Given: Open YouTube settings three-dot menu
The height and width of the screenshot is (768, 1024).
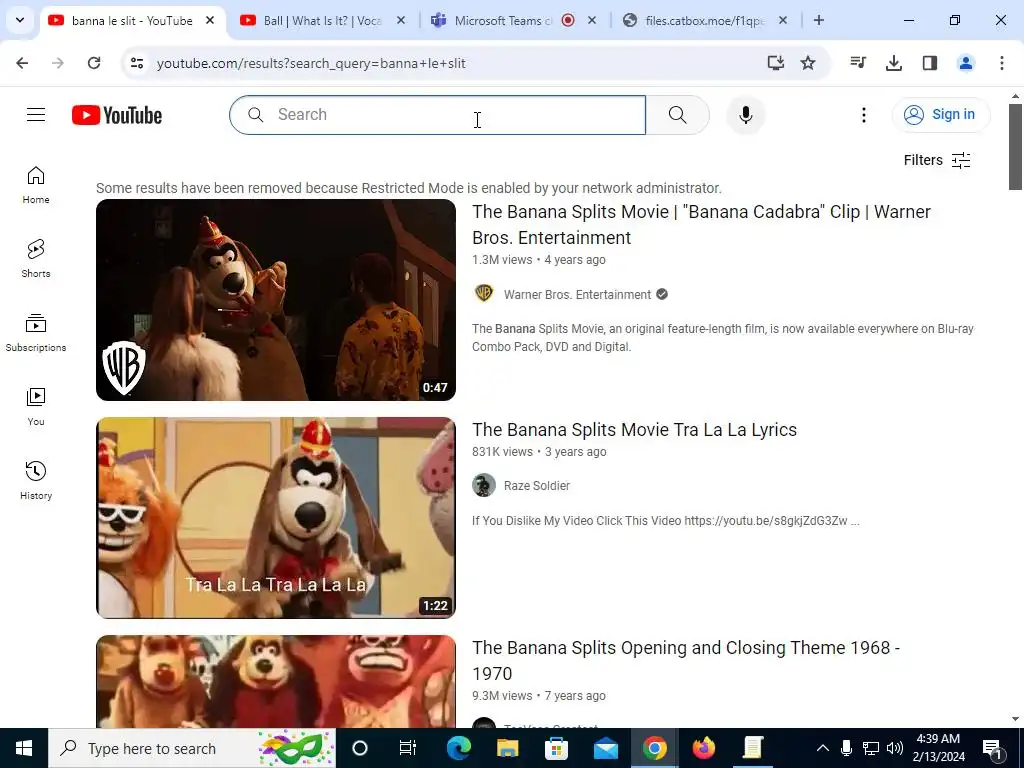Looking at the screenshot, I should point(863,115).
